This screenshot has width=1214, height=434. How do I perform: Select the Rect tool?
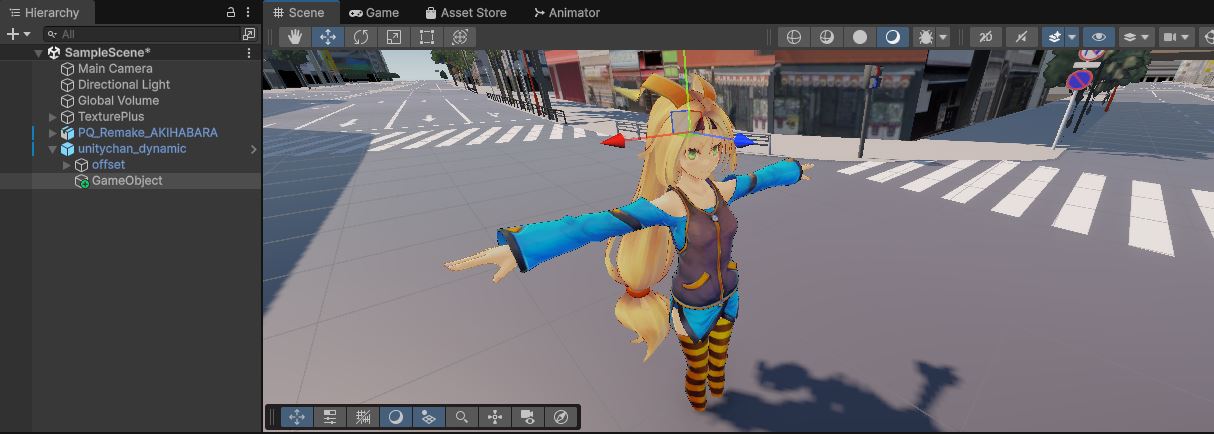(x=427, y=37)
